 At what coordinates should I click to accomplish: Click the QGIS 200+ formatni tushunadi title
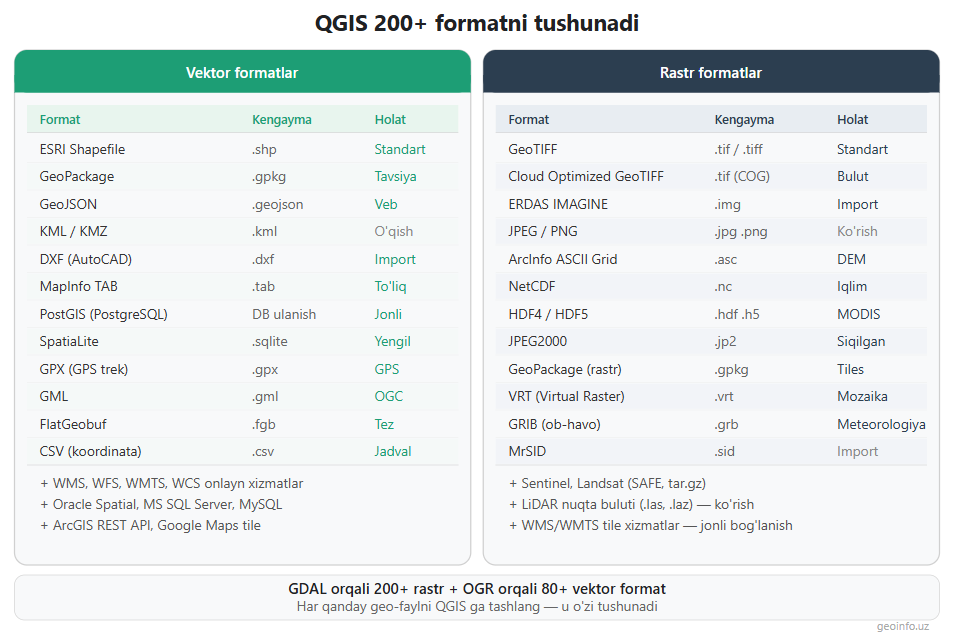click(477, 24)
